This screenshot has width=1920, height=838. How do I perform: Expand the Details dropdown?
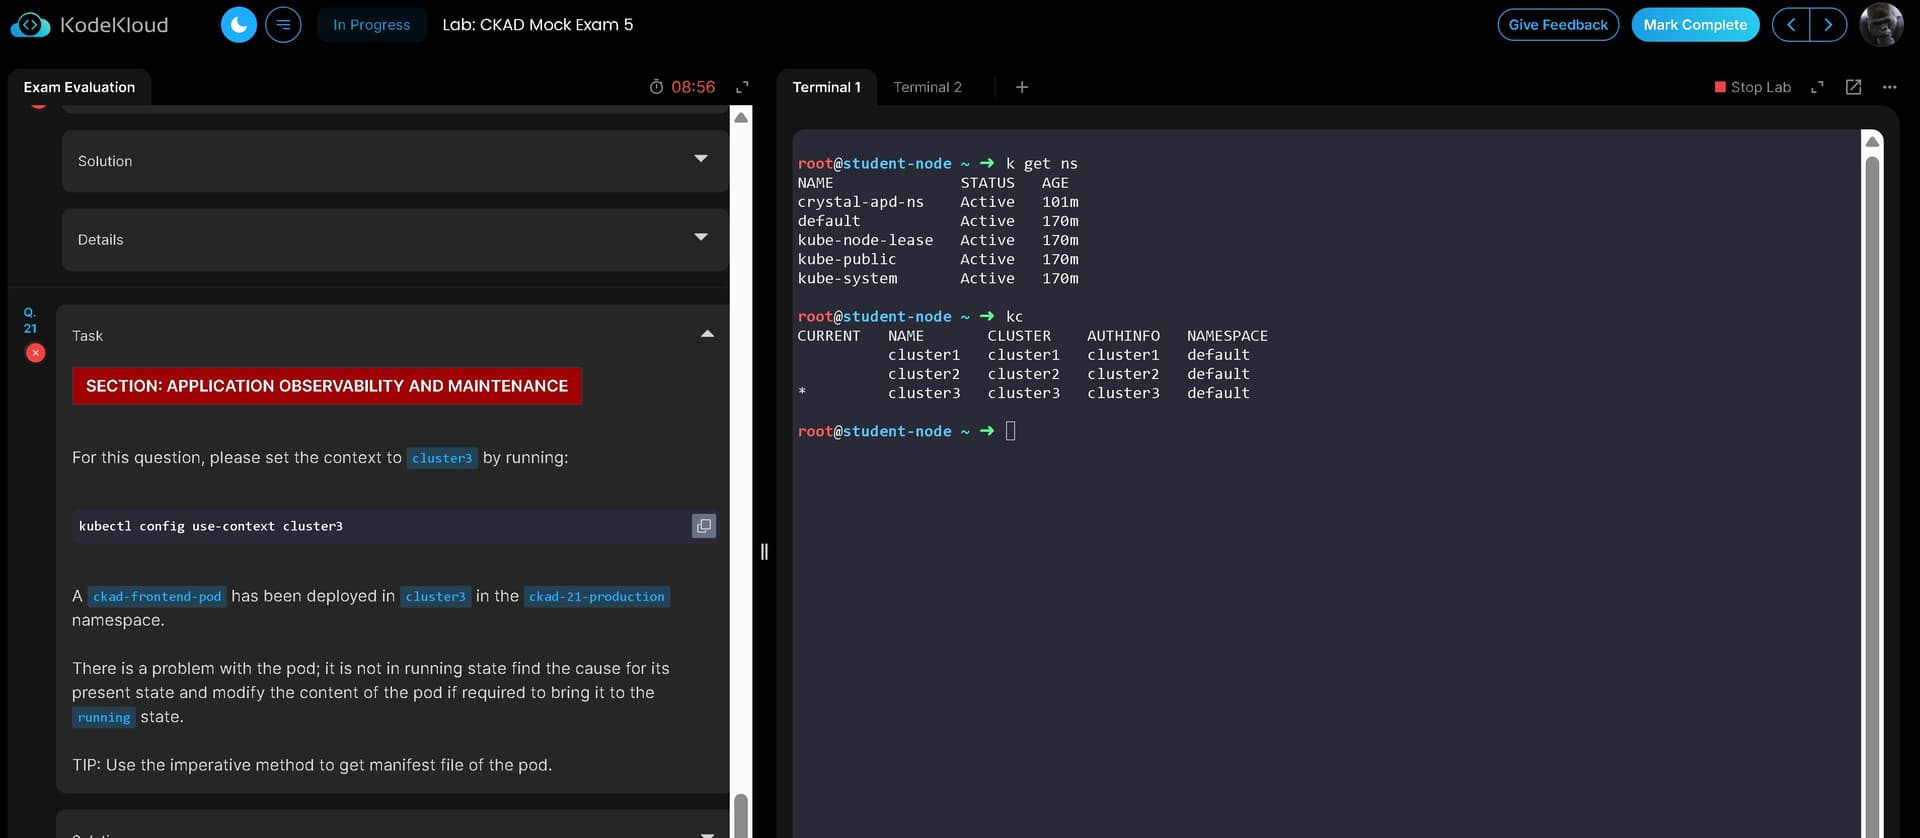[395, 240]
